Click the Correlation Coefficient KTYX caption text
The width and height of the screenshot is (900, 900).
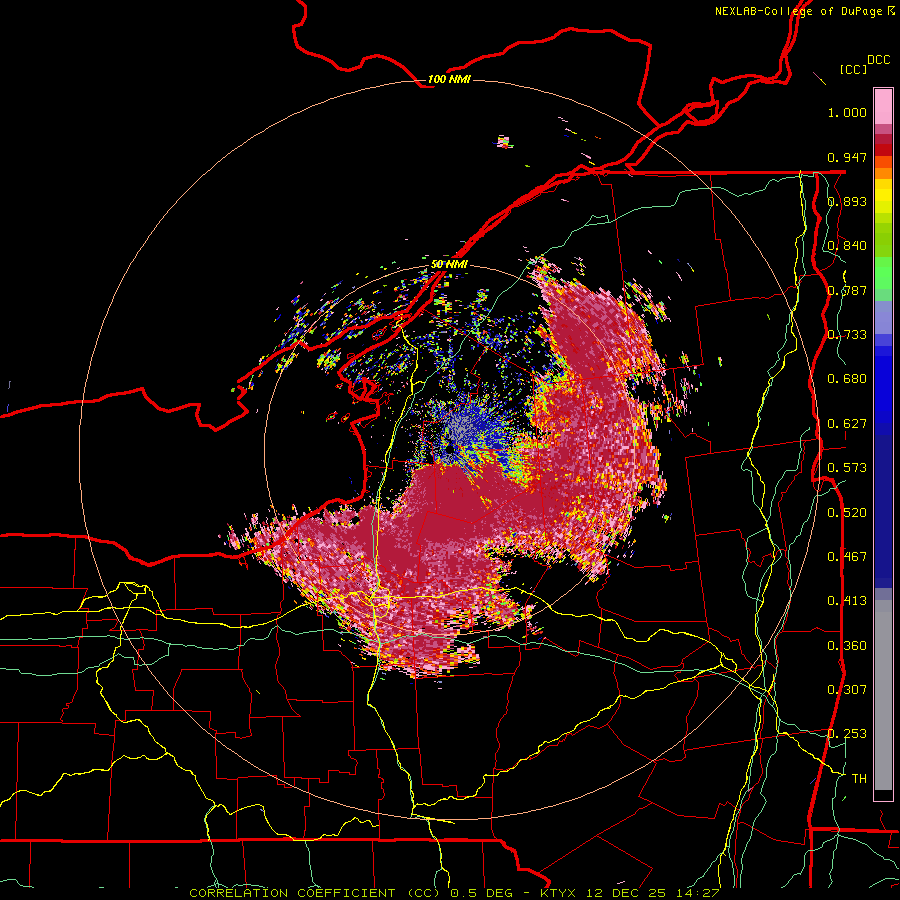[x=454, y=893]
